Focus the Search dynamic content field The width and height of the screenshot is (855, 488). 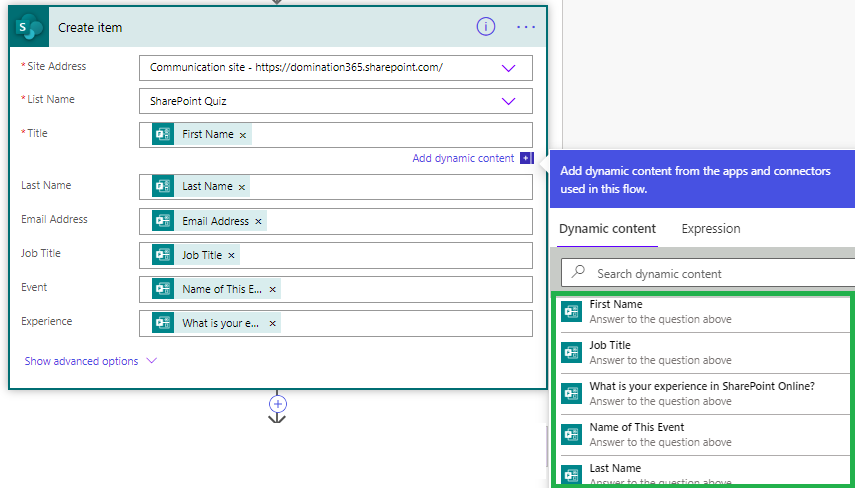[708, 273]
